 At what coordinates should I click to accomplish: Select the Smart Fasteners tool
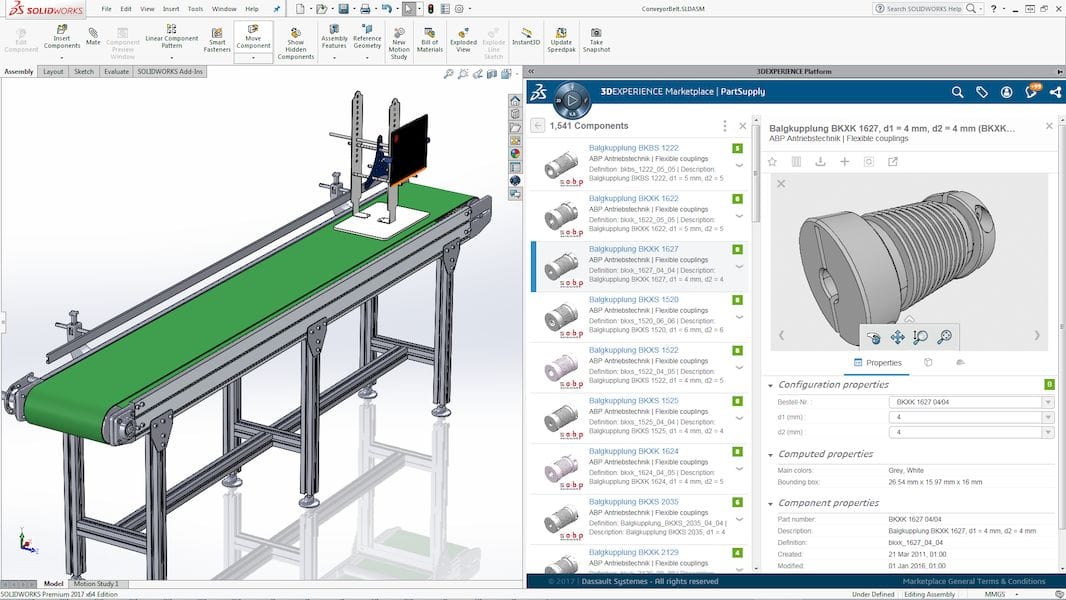pos(217,38)
